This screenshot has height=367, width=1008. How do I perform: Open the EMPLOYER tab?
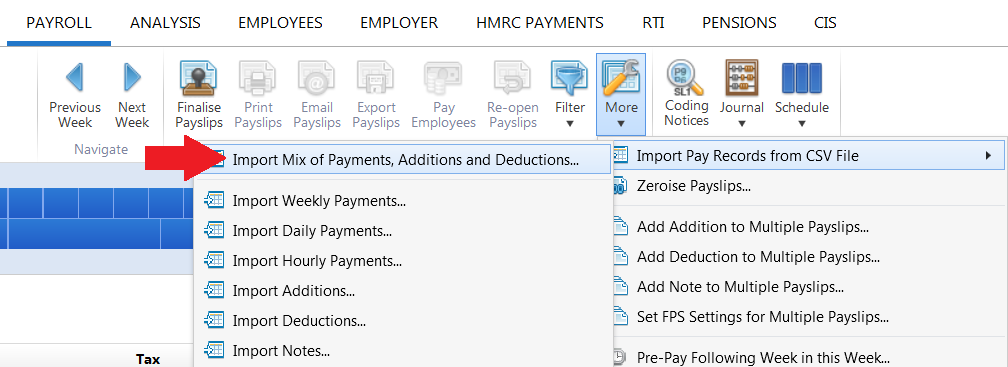(x=399, y=23)
